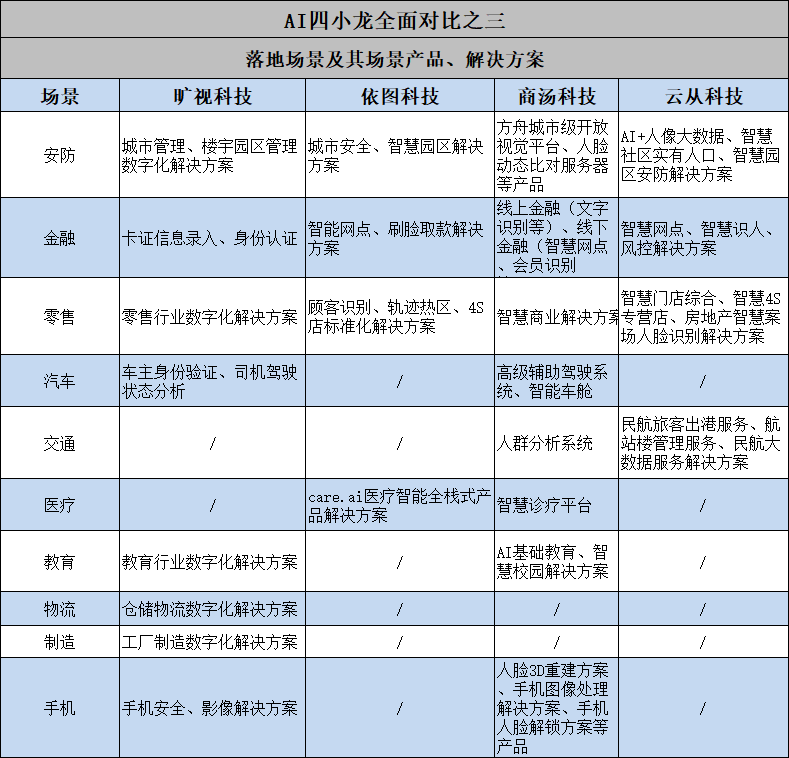Click cell AI基础教育、智慧校园解决方案

coord(557,561)
